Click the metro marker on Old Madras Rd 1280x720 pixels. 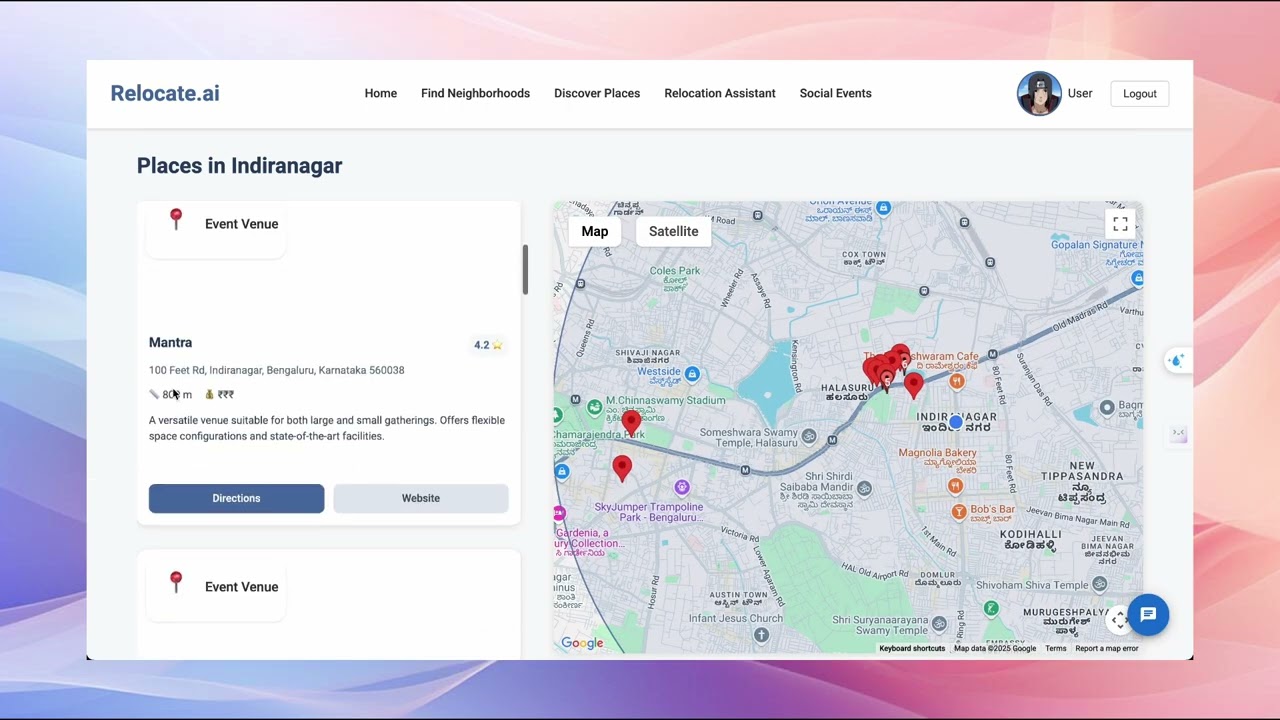point(992,354)
